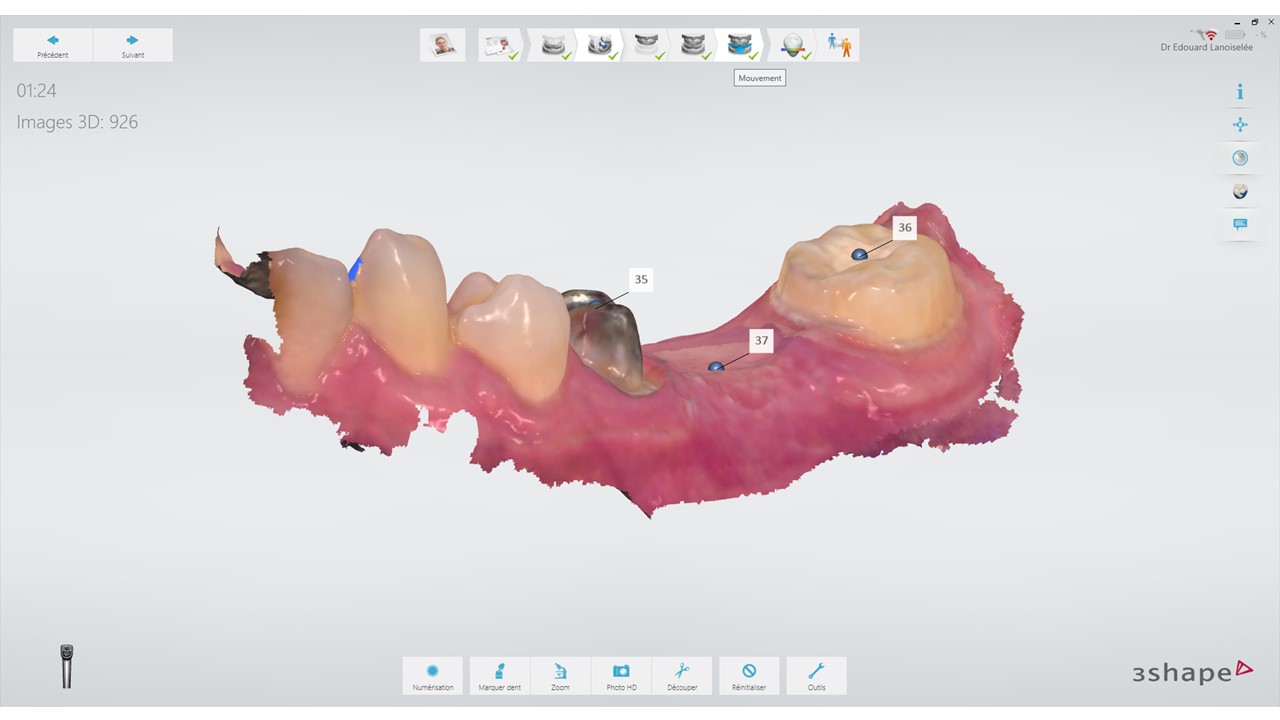Image resolution: width=1280 pixels, height=720 pixels.
Task: Open the Outils wrench menu
Action: pyautogui.click(x=816, y=675)
